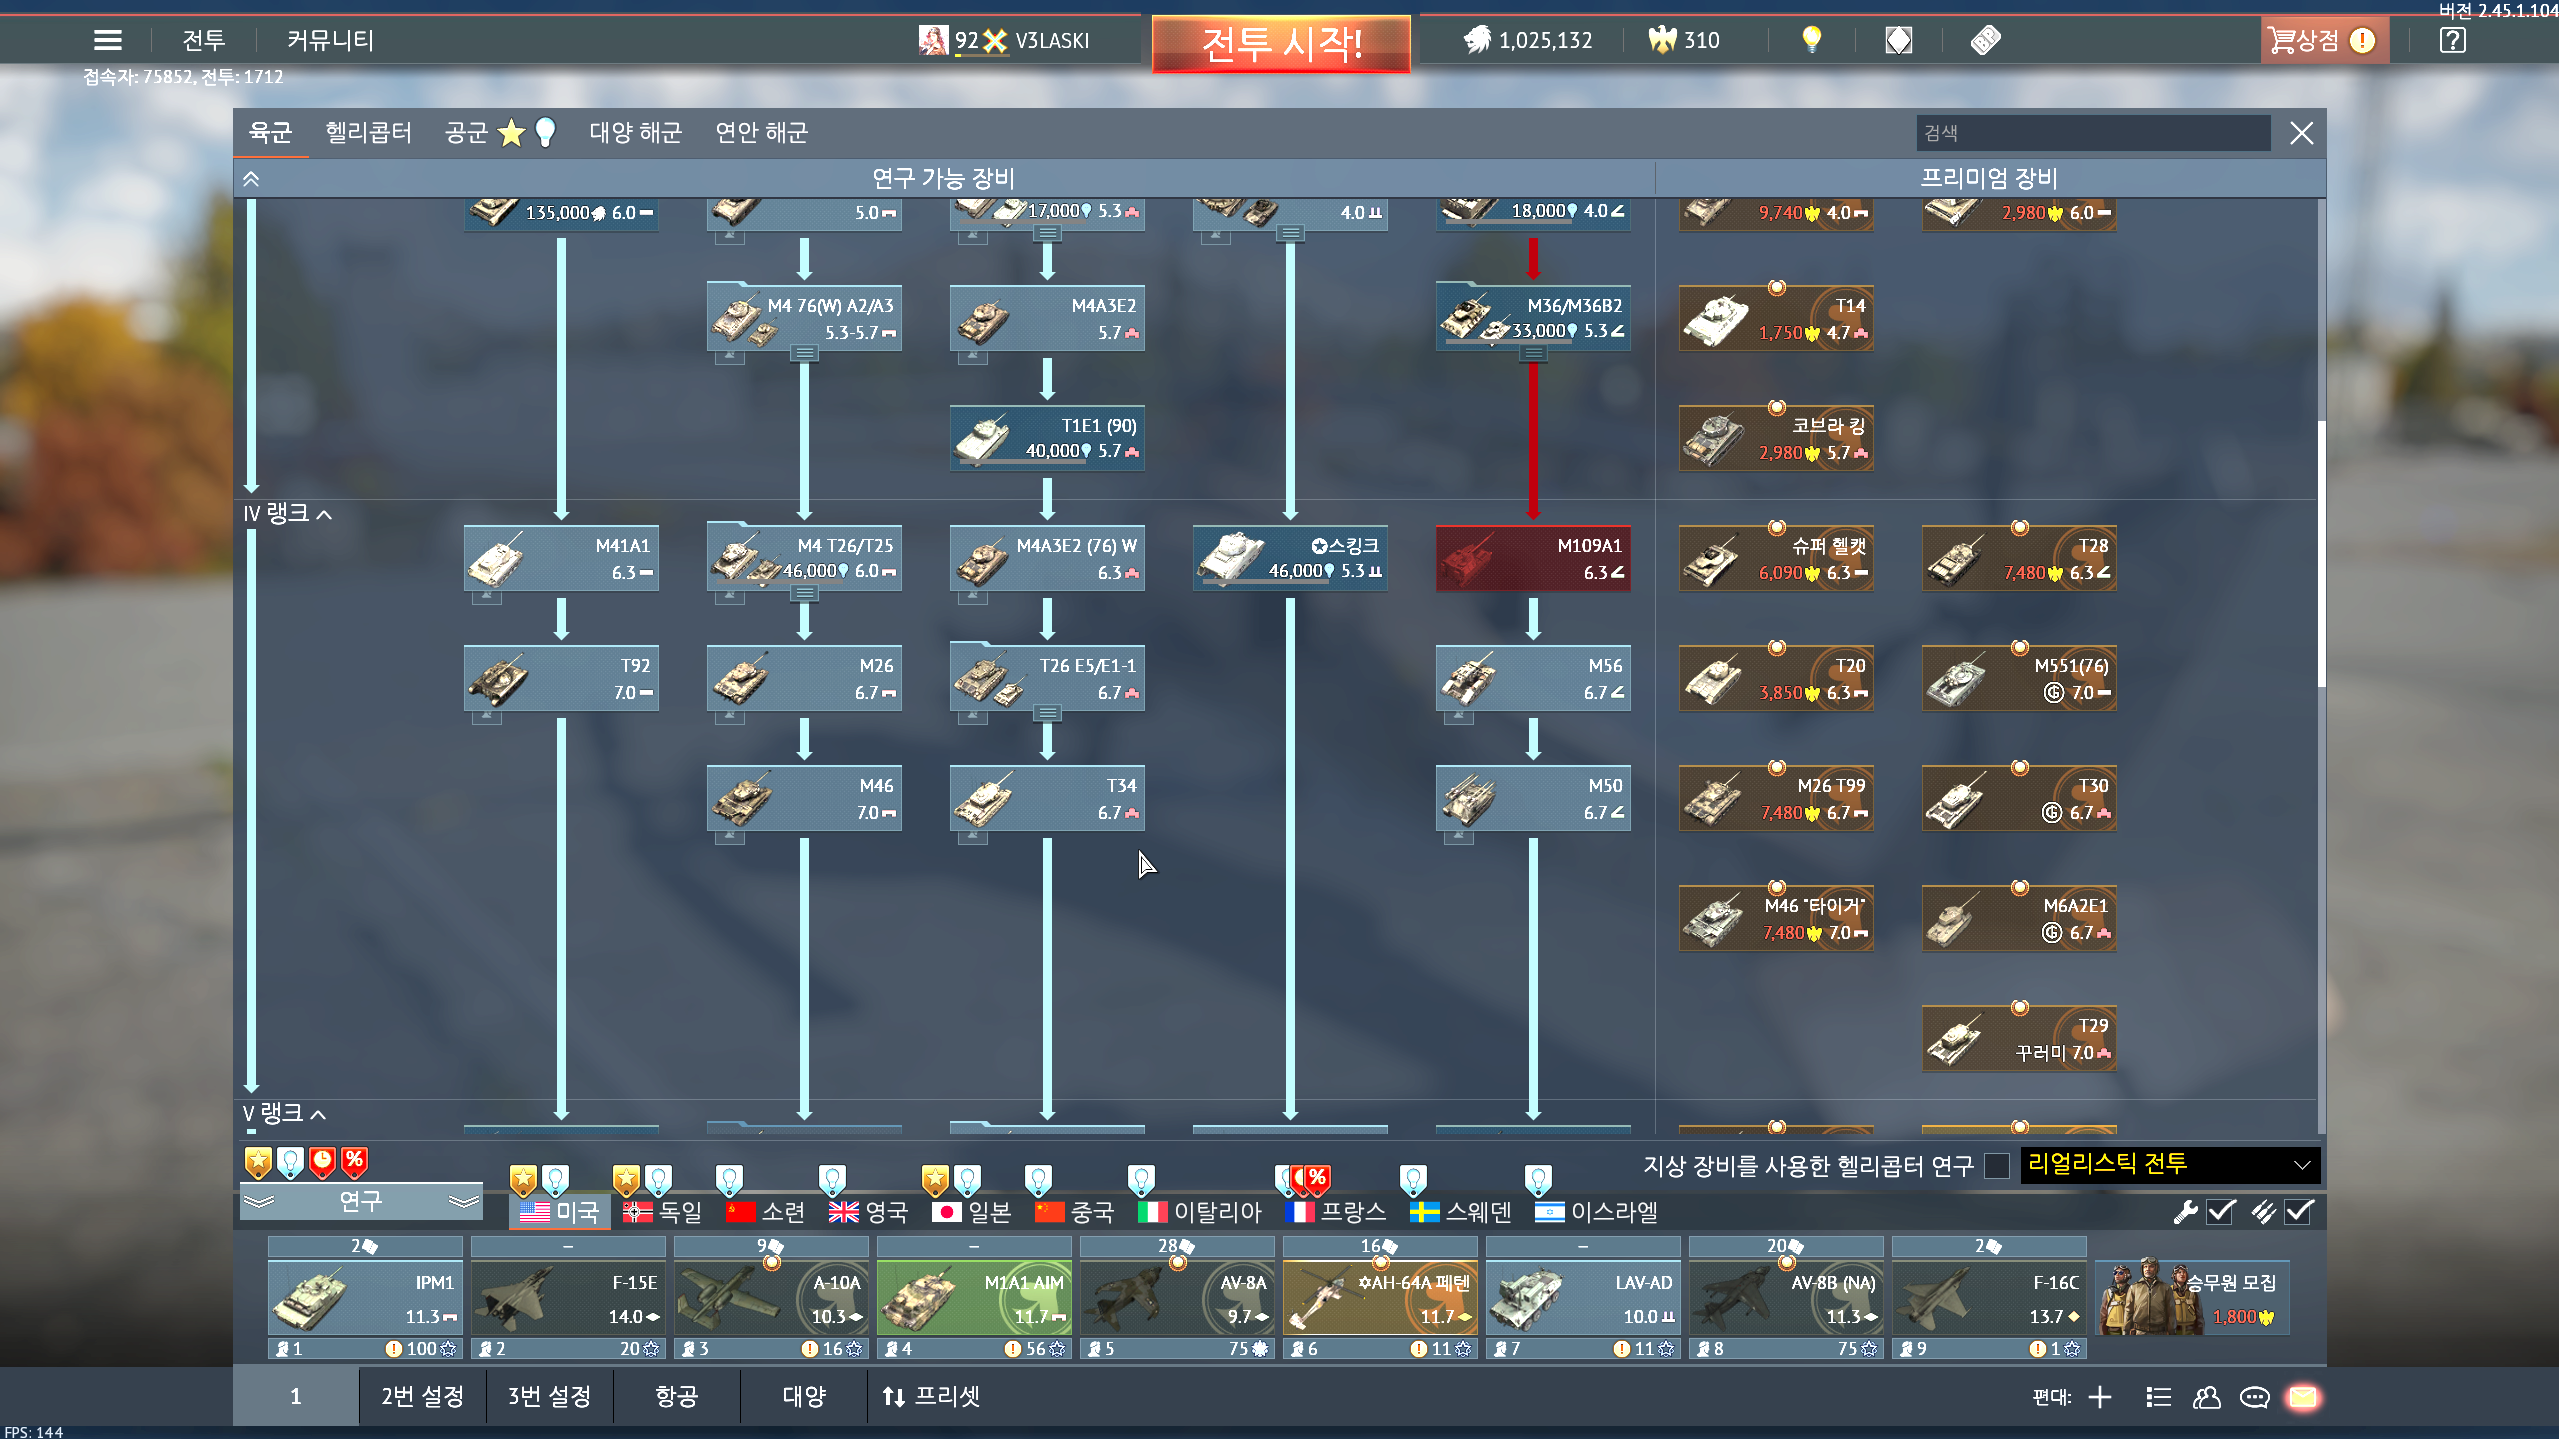This screenshot has width=2559, height=1439.
Task: Add a squad member with the plus icon
Action: point(2100,1397)
